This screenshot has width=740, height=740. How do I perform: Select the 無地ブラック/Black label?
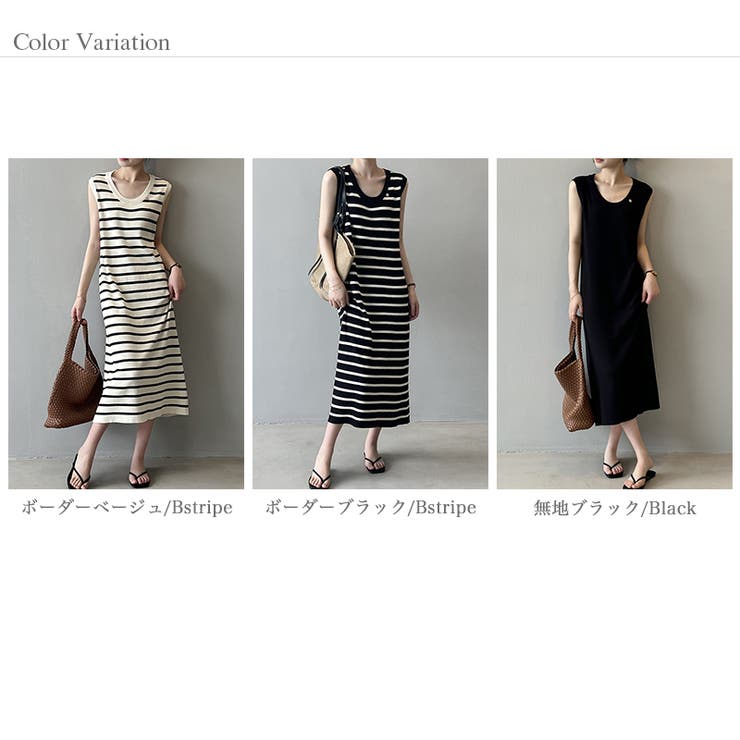(x=614, y=508)
